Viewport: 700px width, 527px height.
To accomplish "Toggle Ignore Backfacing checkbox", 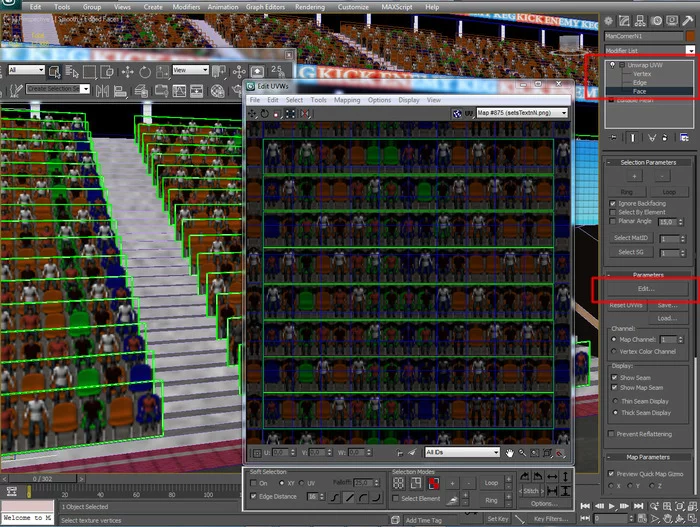I will click(612, 204).
